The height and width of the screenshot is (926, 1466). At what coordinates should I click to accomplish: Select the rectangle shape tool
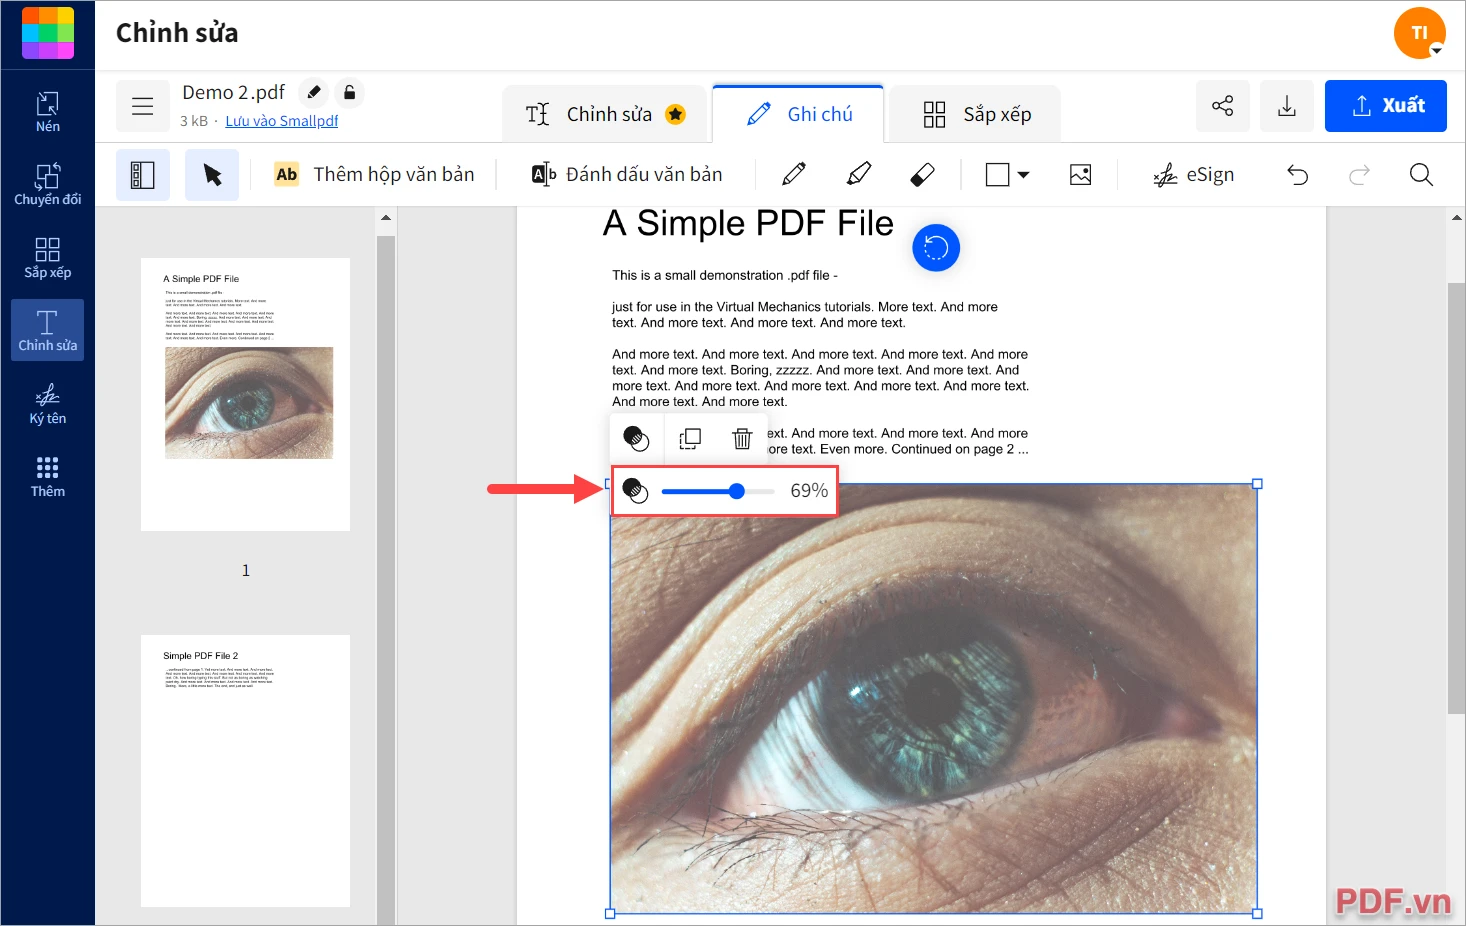pyautogui.click(x=997, y=175)
